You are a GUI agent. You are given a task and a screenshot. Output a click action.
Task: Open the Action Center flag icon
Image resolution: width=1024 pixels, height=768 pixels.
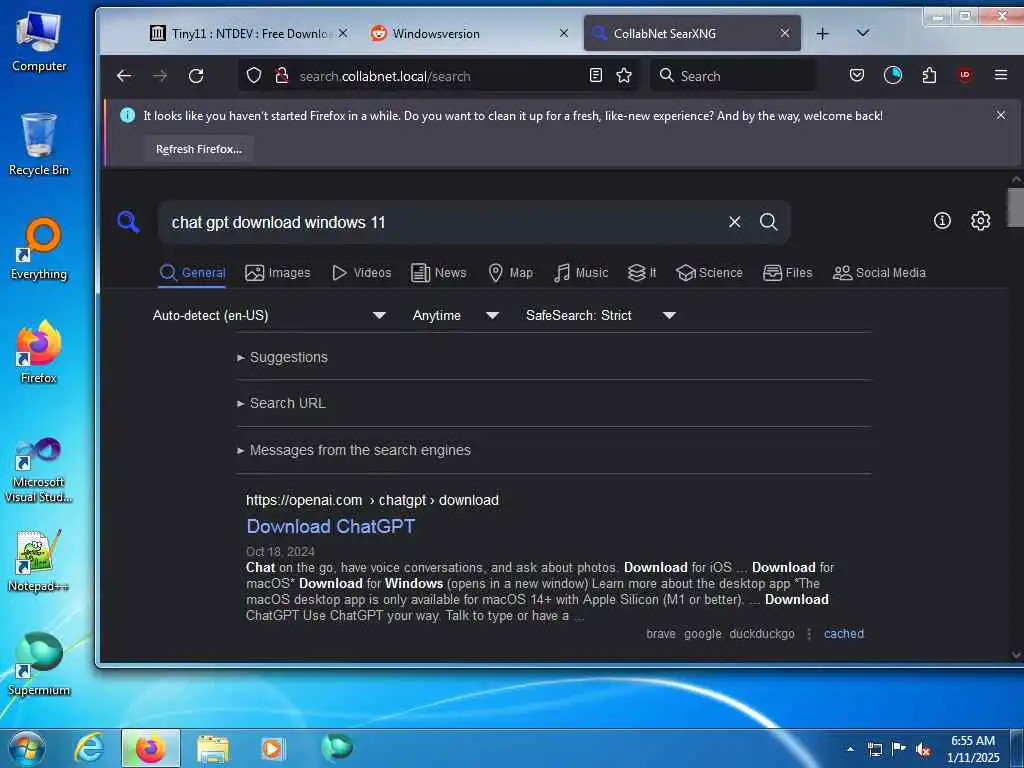(x=899, y=748)
